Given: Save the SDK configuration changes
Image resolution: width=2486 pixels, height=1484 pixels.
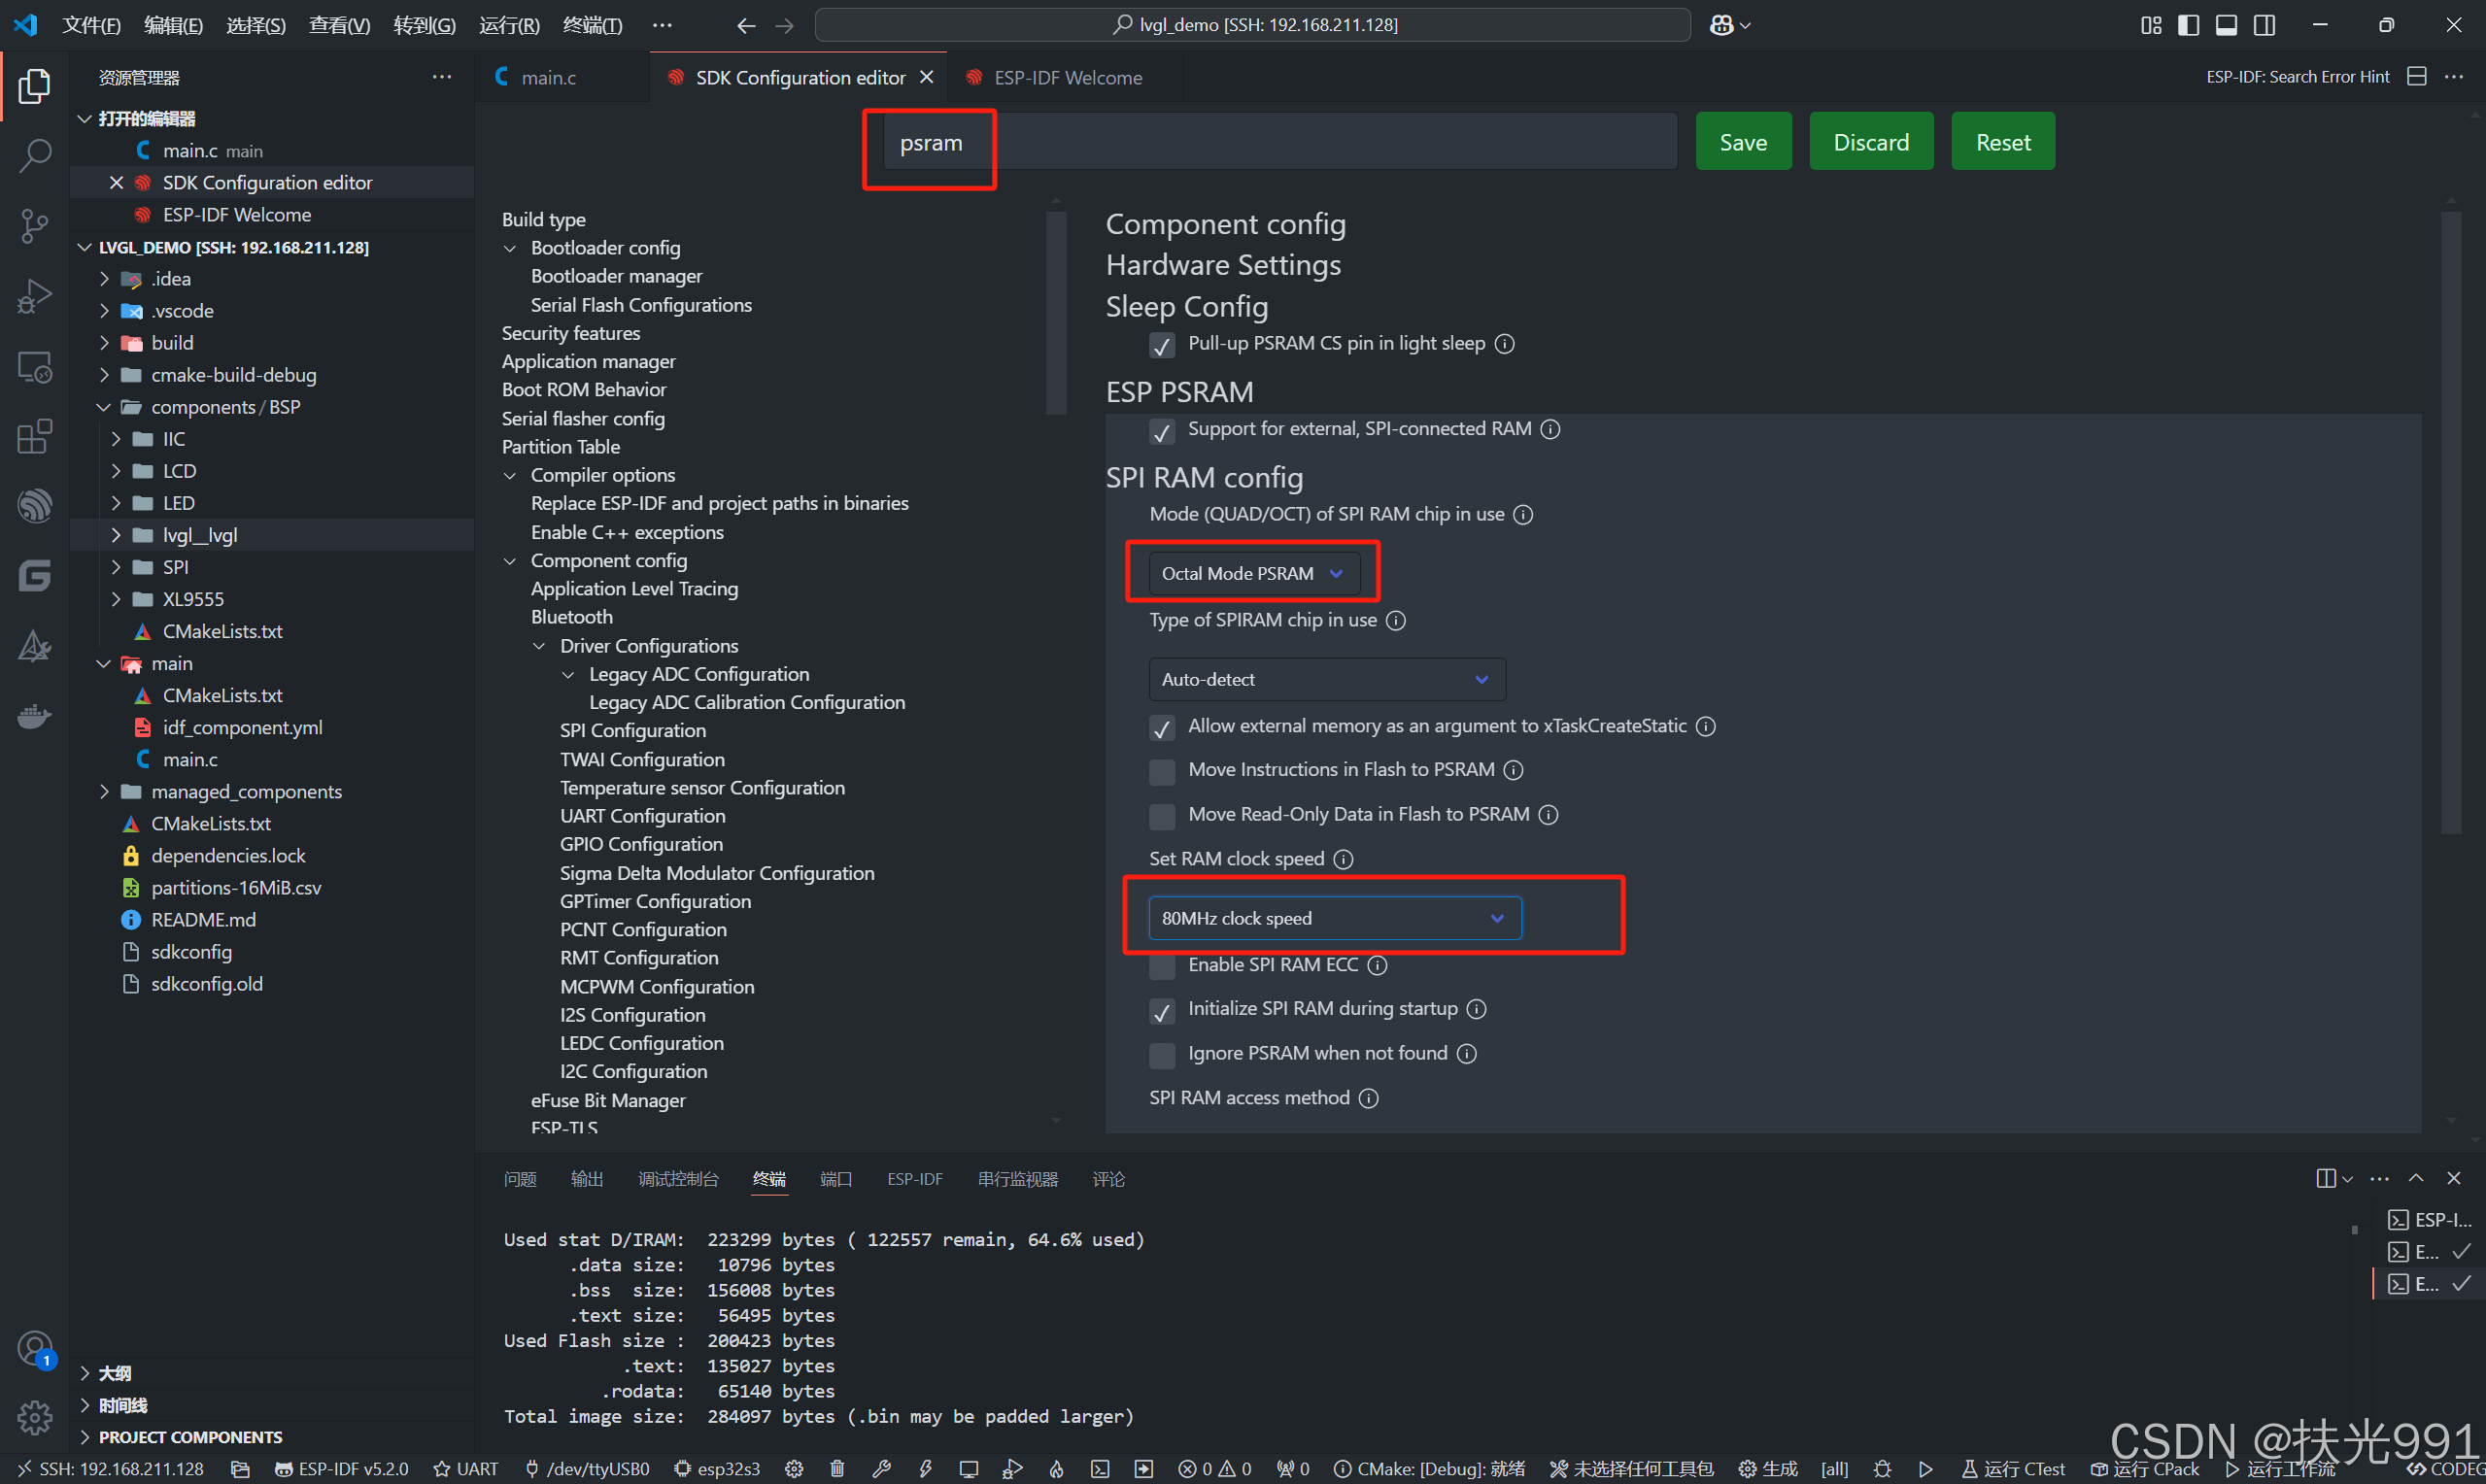Looking at the screenshot, I should (x=1742, y=141).
